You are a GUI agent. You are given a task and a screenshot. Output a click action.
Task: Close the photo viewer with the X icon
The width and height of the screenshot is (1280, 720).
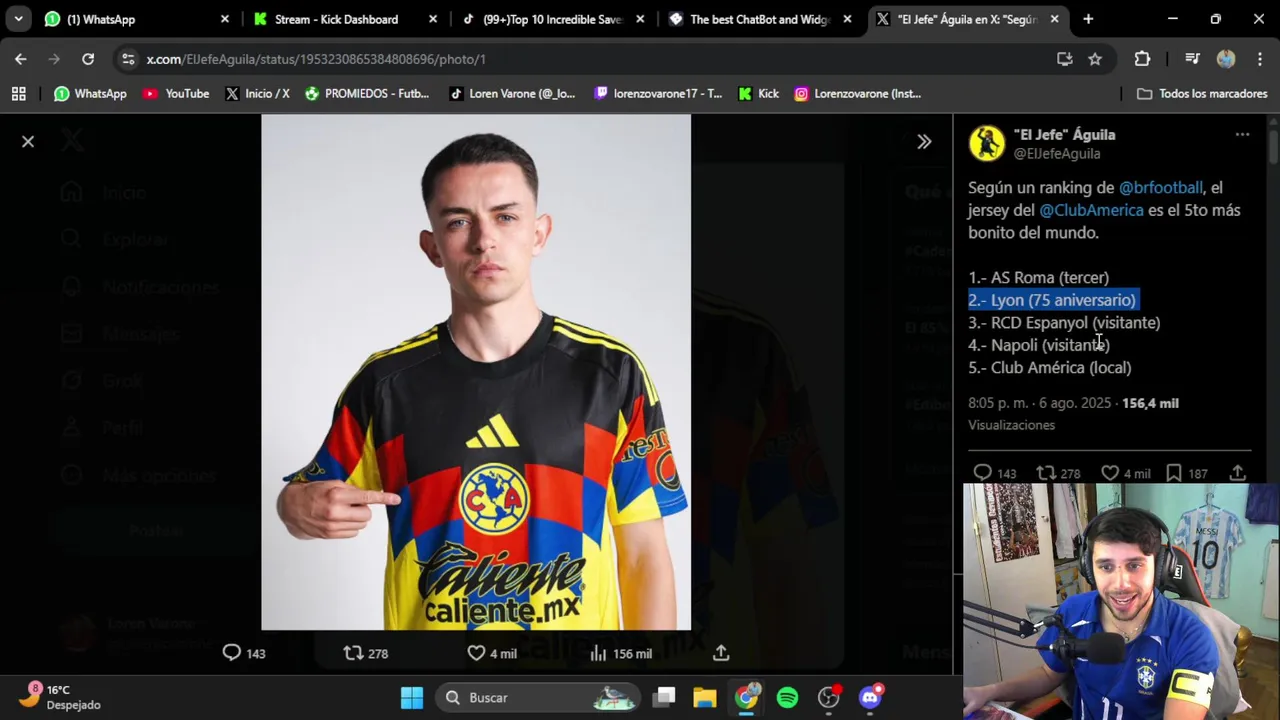coord(28,142)
